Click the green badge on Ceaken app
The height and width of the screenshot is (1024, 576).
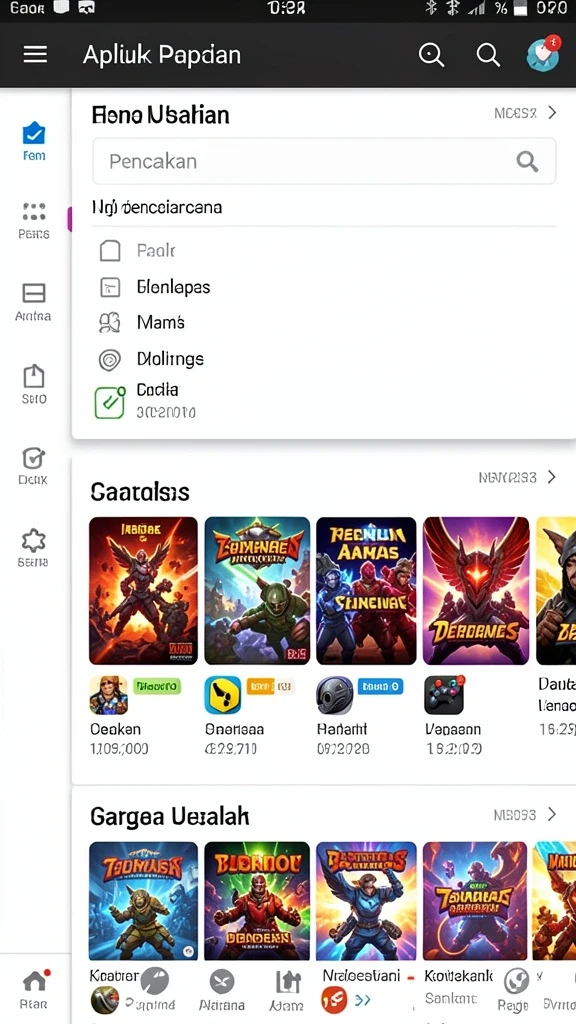[x=157, y=686]
